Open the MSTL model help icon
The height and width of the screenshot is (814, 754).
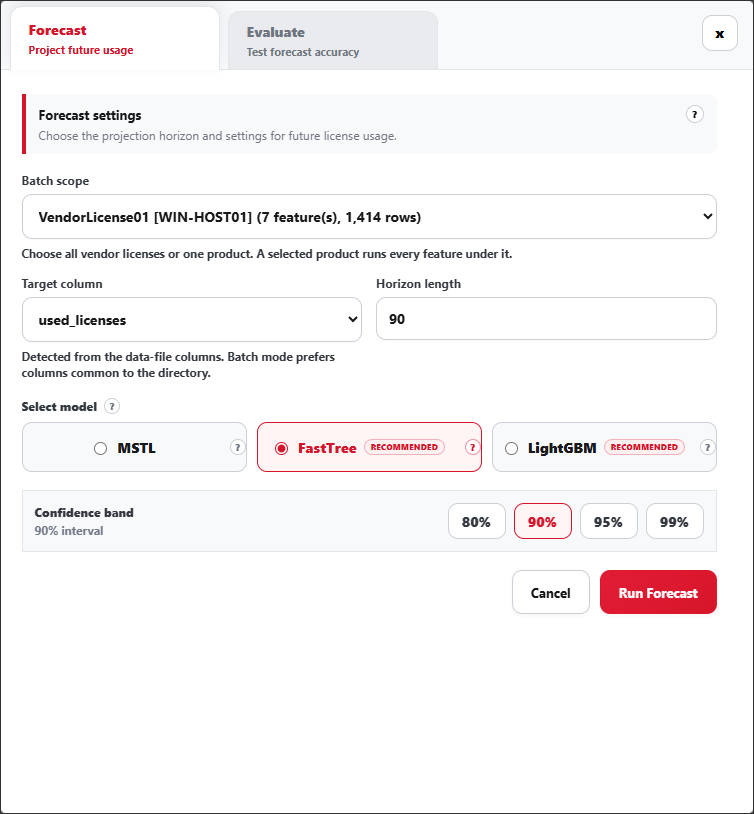(x=237, y=447)
